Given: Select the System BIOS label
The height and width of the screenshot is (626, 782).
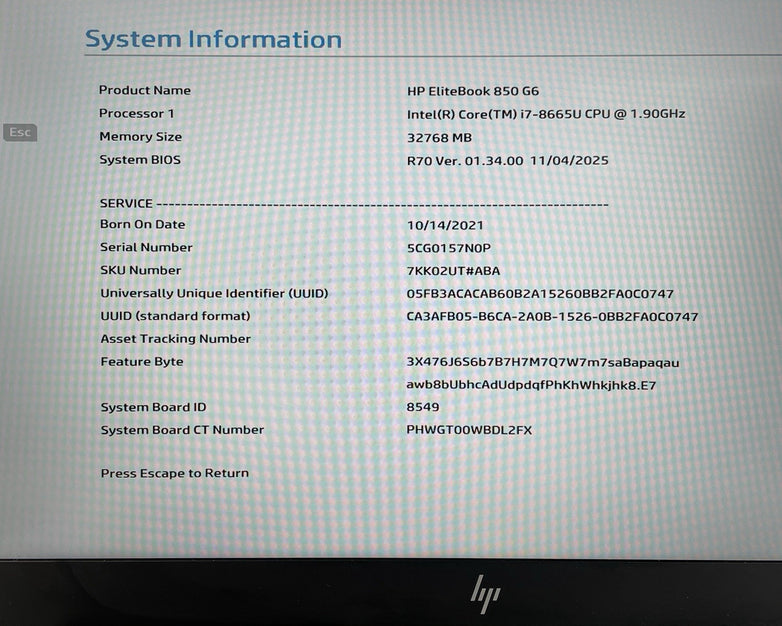Looking at the screenshot, I should (x=140, y=160).
